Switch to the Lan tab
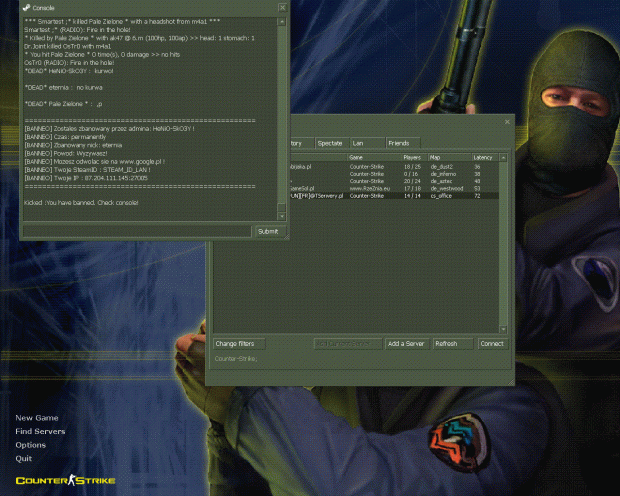Viewport: 620px width, 496px height. (x=367, y=143)
